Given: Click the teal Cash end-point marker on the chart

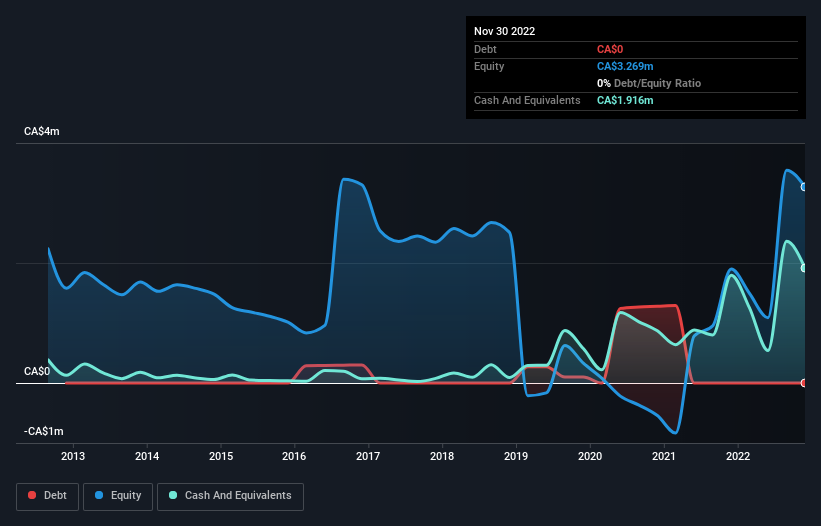Looking at the screenshot, I should click(x=804, y=268).
